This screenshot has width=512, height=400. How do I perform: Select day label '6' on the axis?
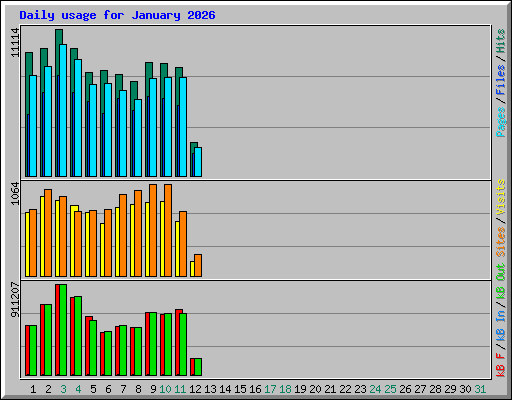point(108,389)
